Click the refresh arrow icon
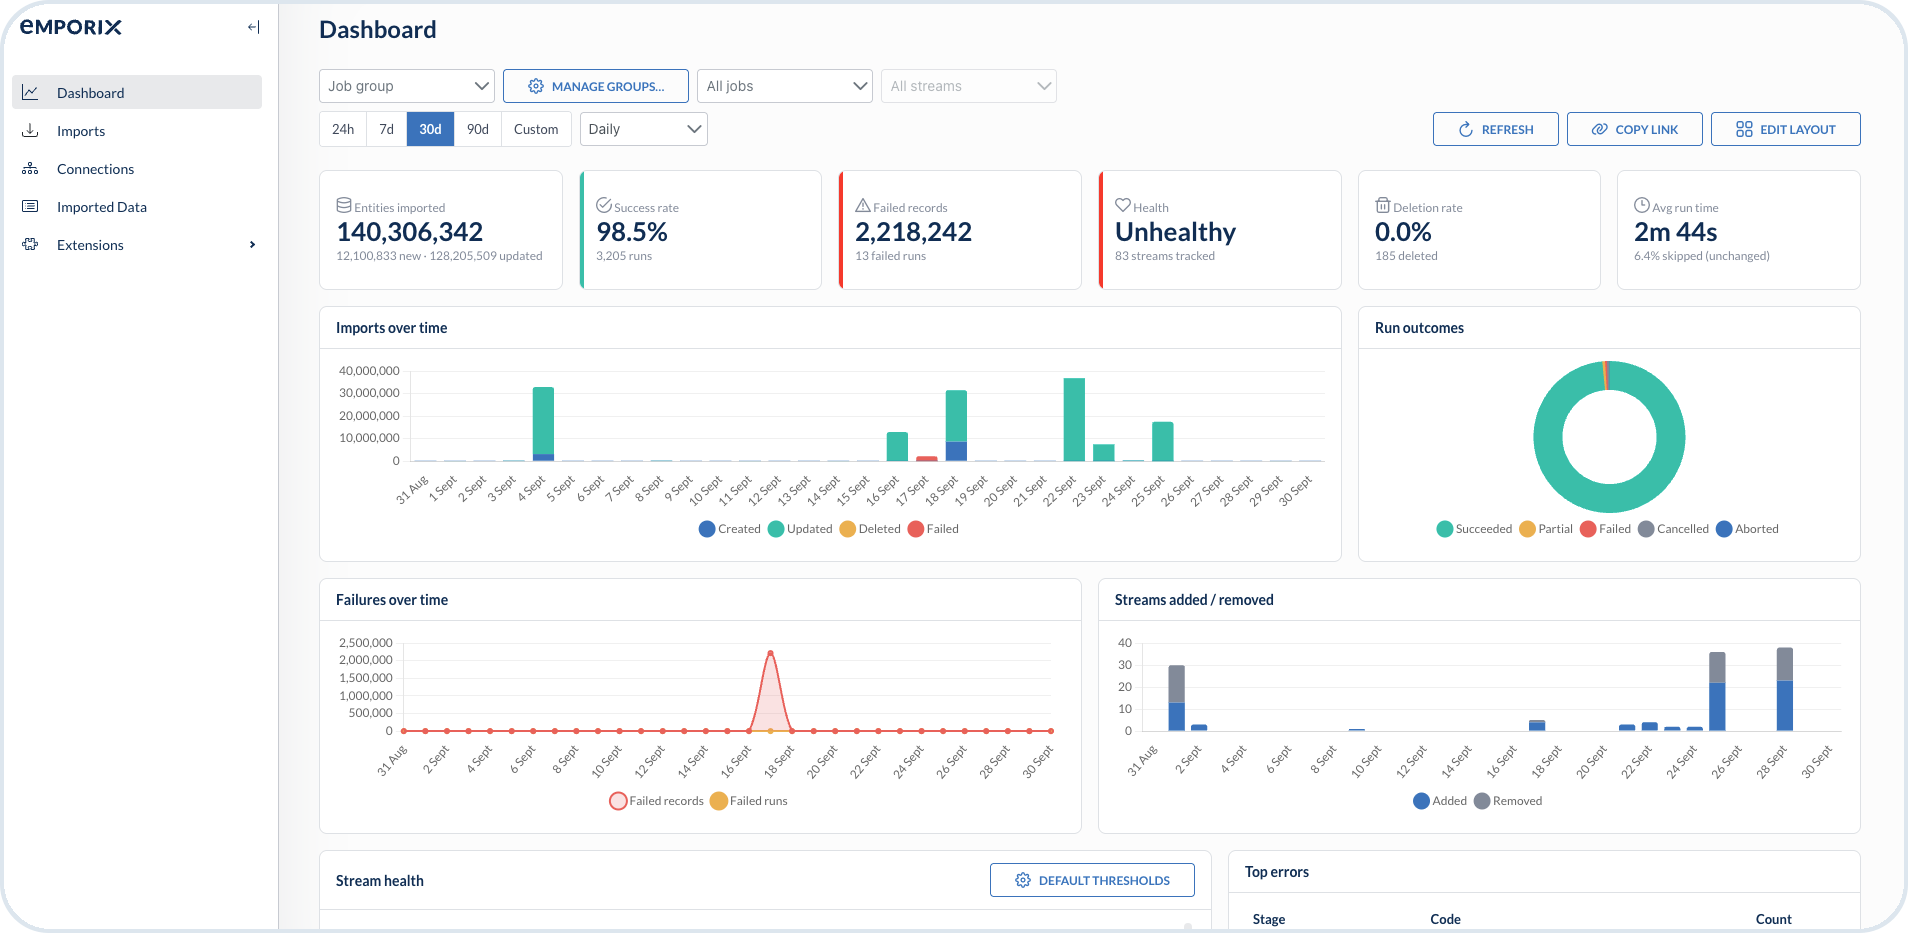This screenshot has width=1908, height=933. point(1466,129)
